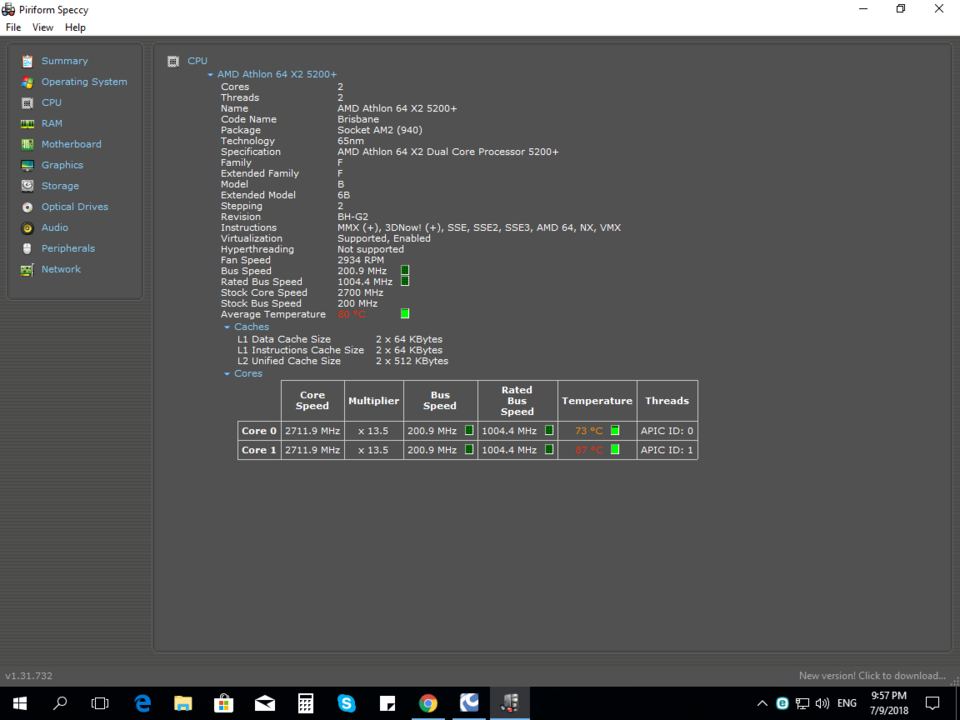Go to the Optical Drives section
960x720 pixels.
(x=75, y=207)
